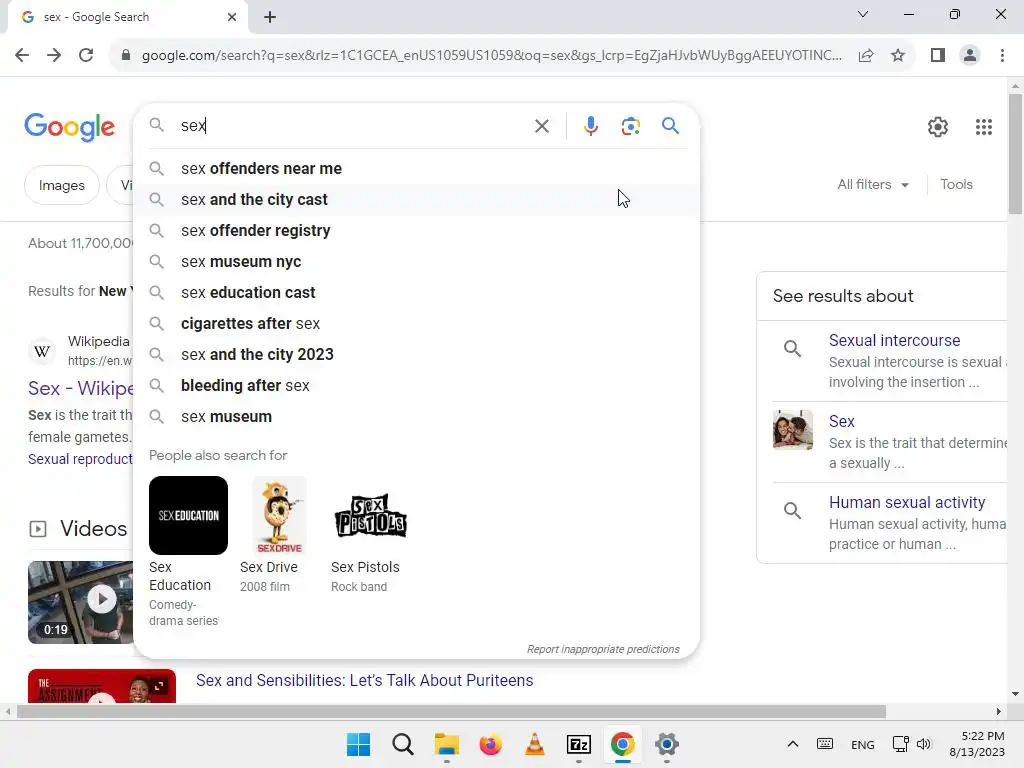This screenshot has height=768, width=1024.
Task: Toggle the Chrome side panel
Action: (938, 56)
